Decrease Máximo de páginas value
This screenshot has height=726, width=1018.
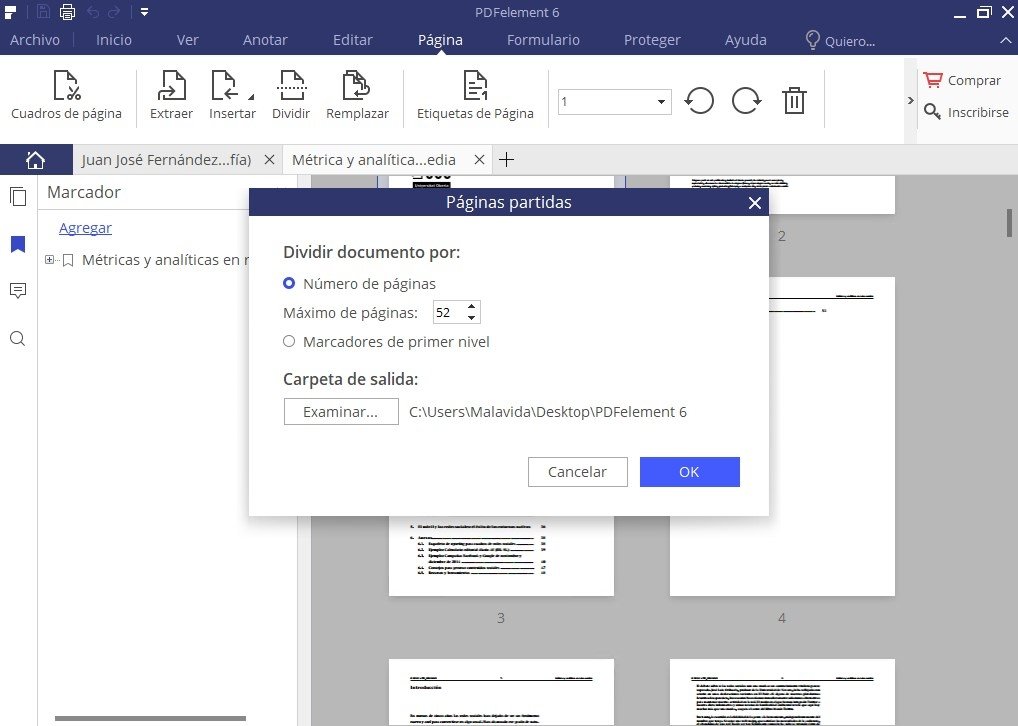point(472,318)
